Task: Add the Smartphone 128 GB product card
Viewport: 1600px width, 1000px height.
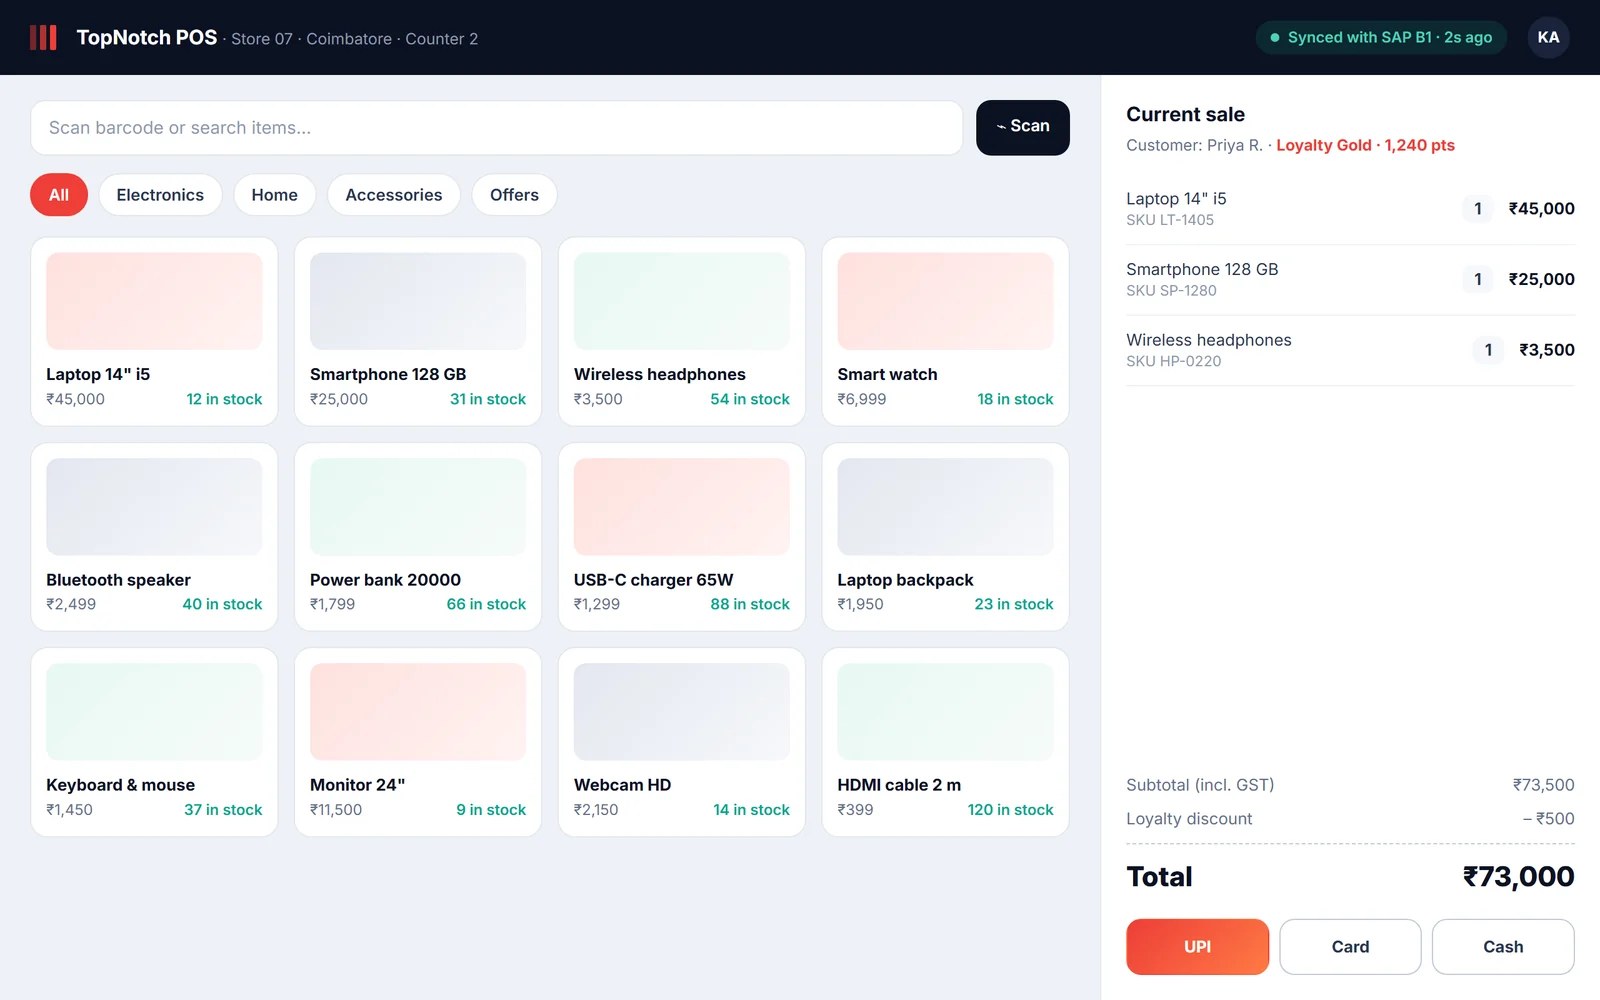Action: (x=418, y=331)
